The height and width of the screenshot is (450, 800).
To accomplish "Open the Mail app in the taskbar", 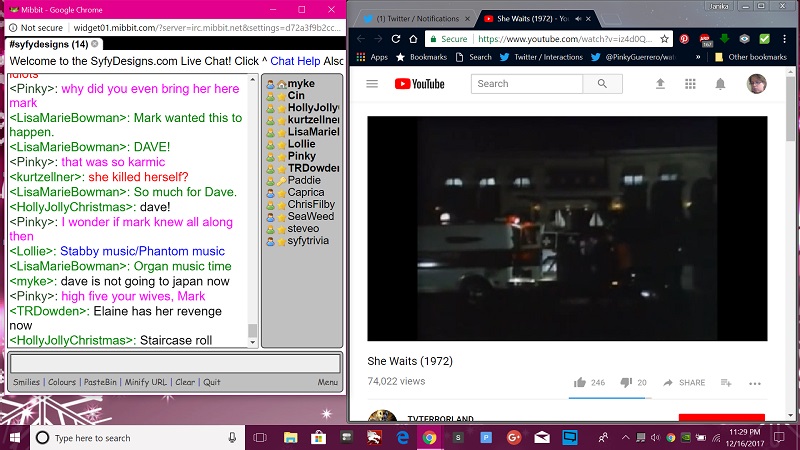I will click(542, 438).
